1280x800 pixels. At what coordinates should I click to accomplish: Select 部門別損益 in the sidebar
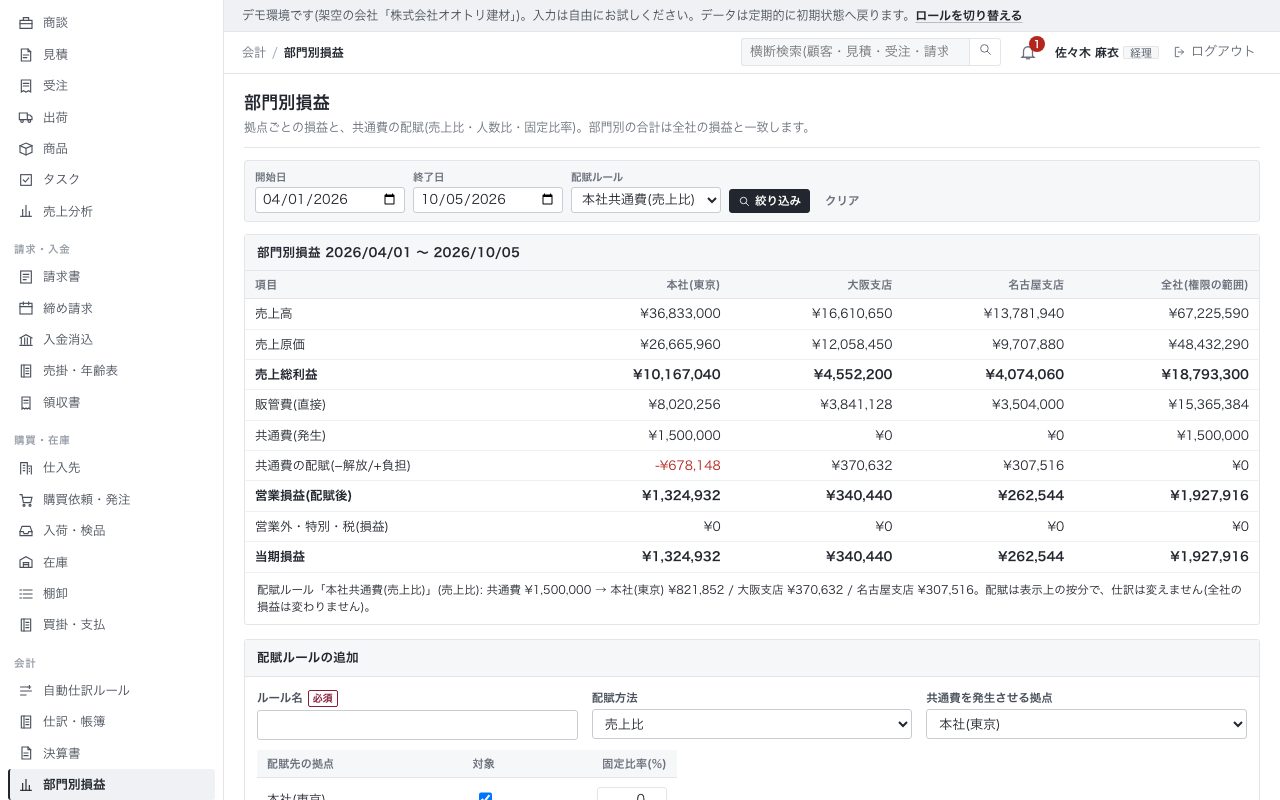point(111,784)
